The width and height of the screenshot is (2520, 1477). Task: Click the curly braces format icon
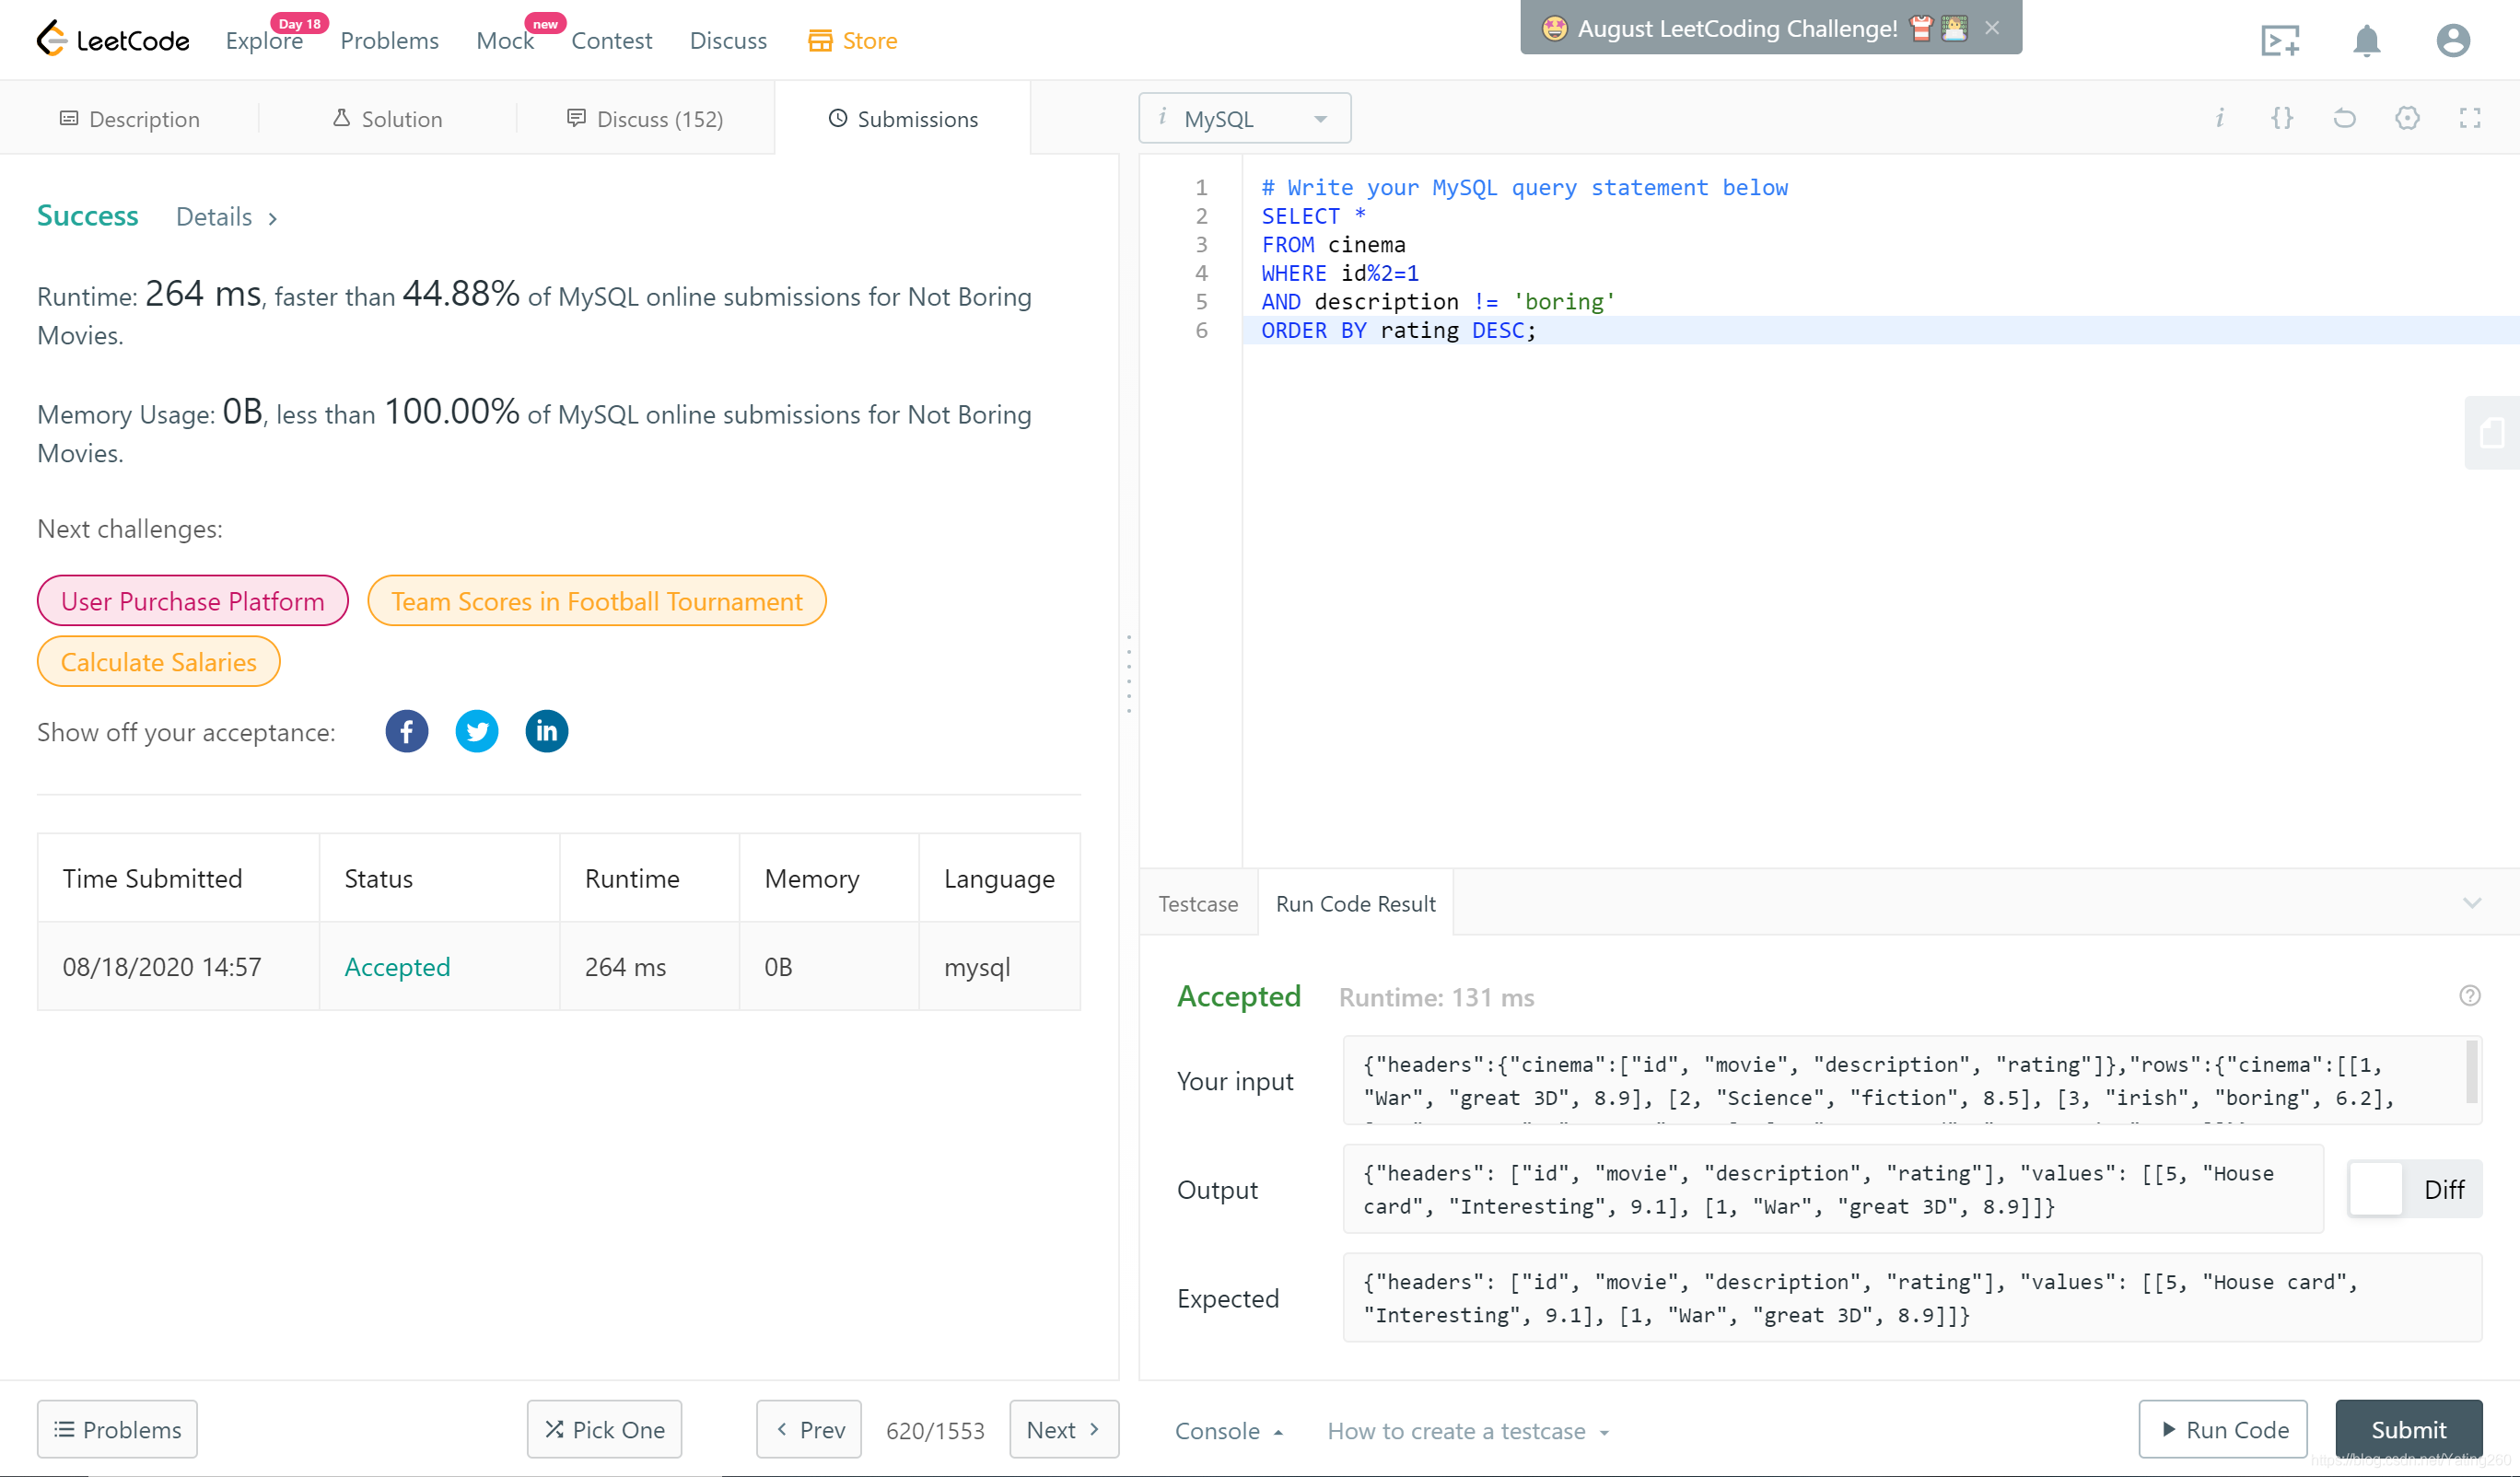[2281, 119]
